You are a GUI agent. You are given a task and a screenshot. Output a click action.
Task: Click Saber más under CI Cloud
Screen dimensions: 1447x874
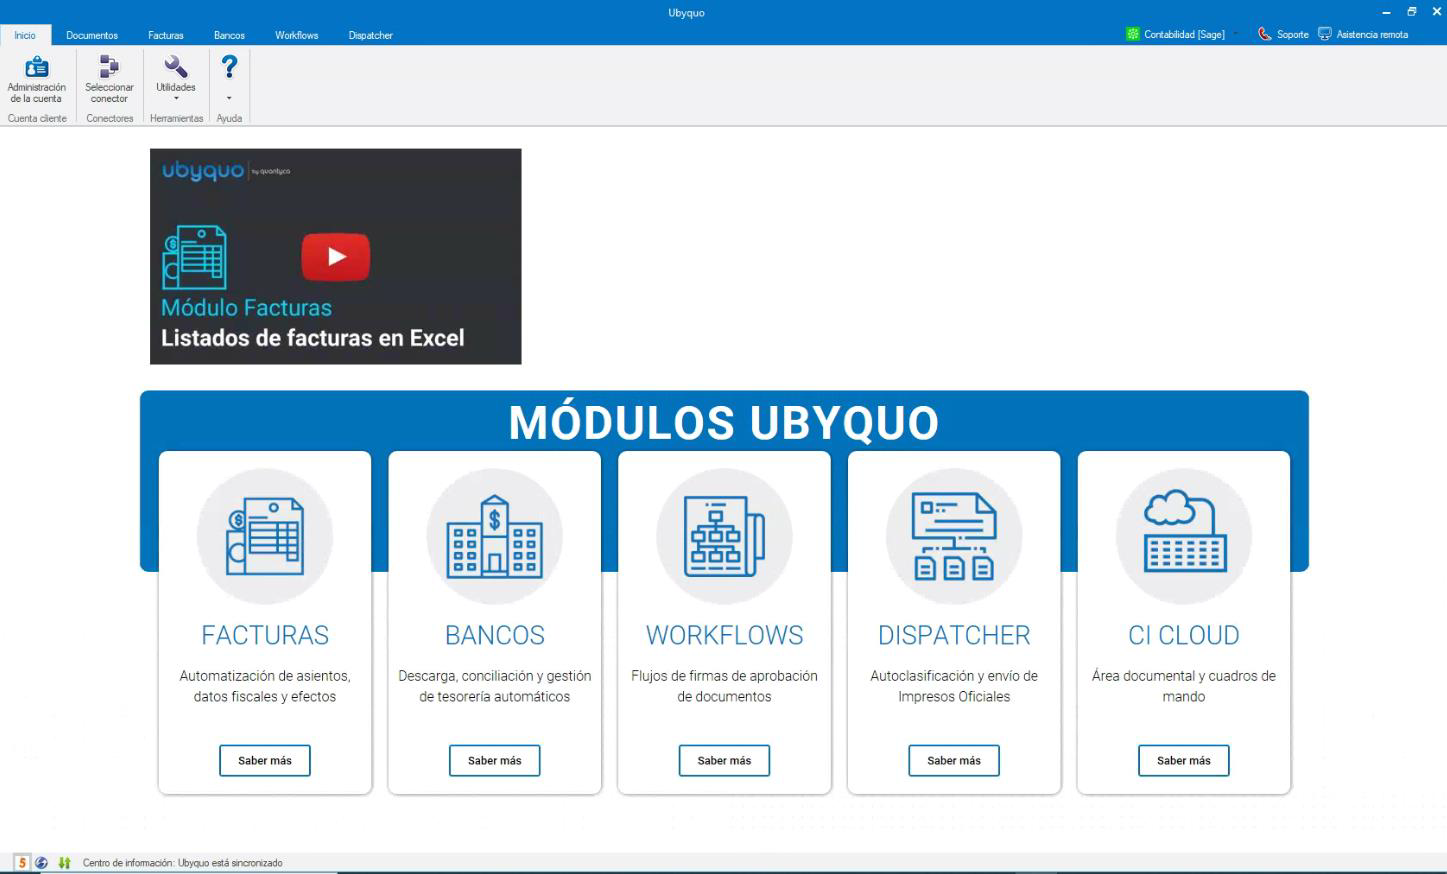point(1184,761)
